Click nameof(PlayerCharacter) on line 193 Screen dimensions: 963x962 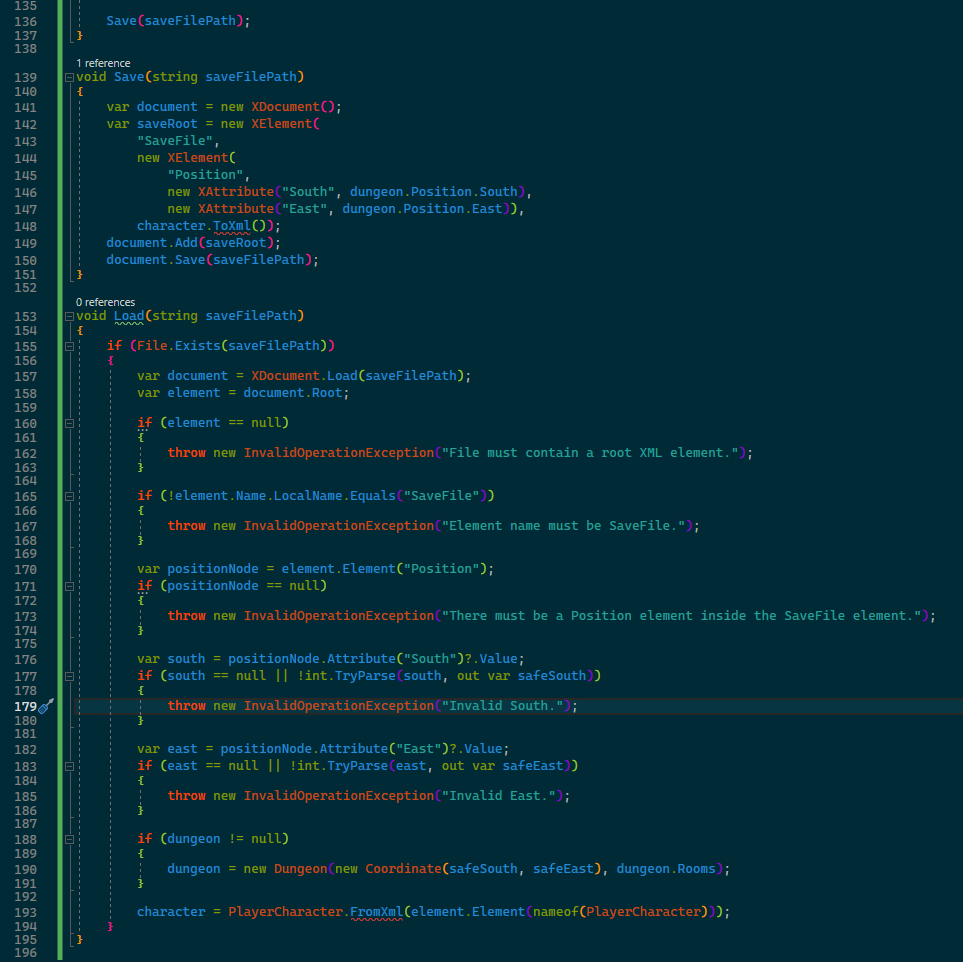620,912
